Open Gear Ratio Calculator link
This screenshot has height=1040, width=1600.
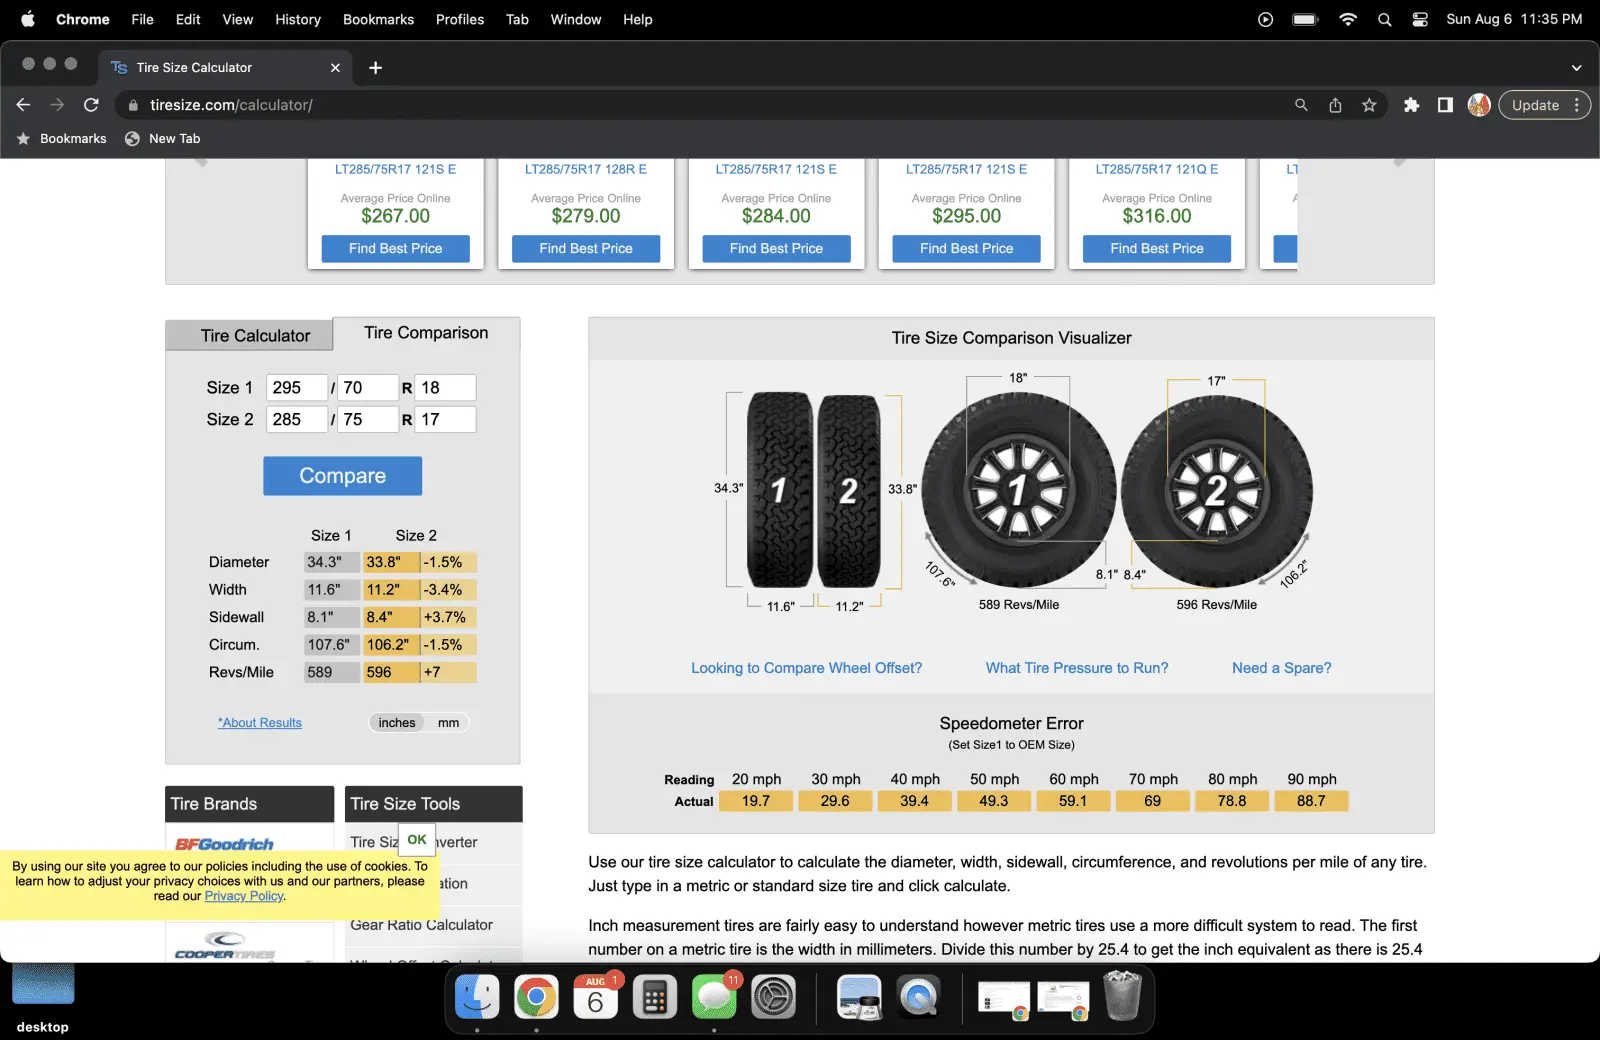point(421,925)
